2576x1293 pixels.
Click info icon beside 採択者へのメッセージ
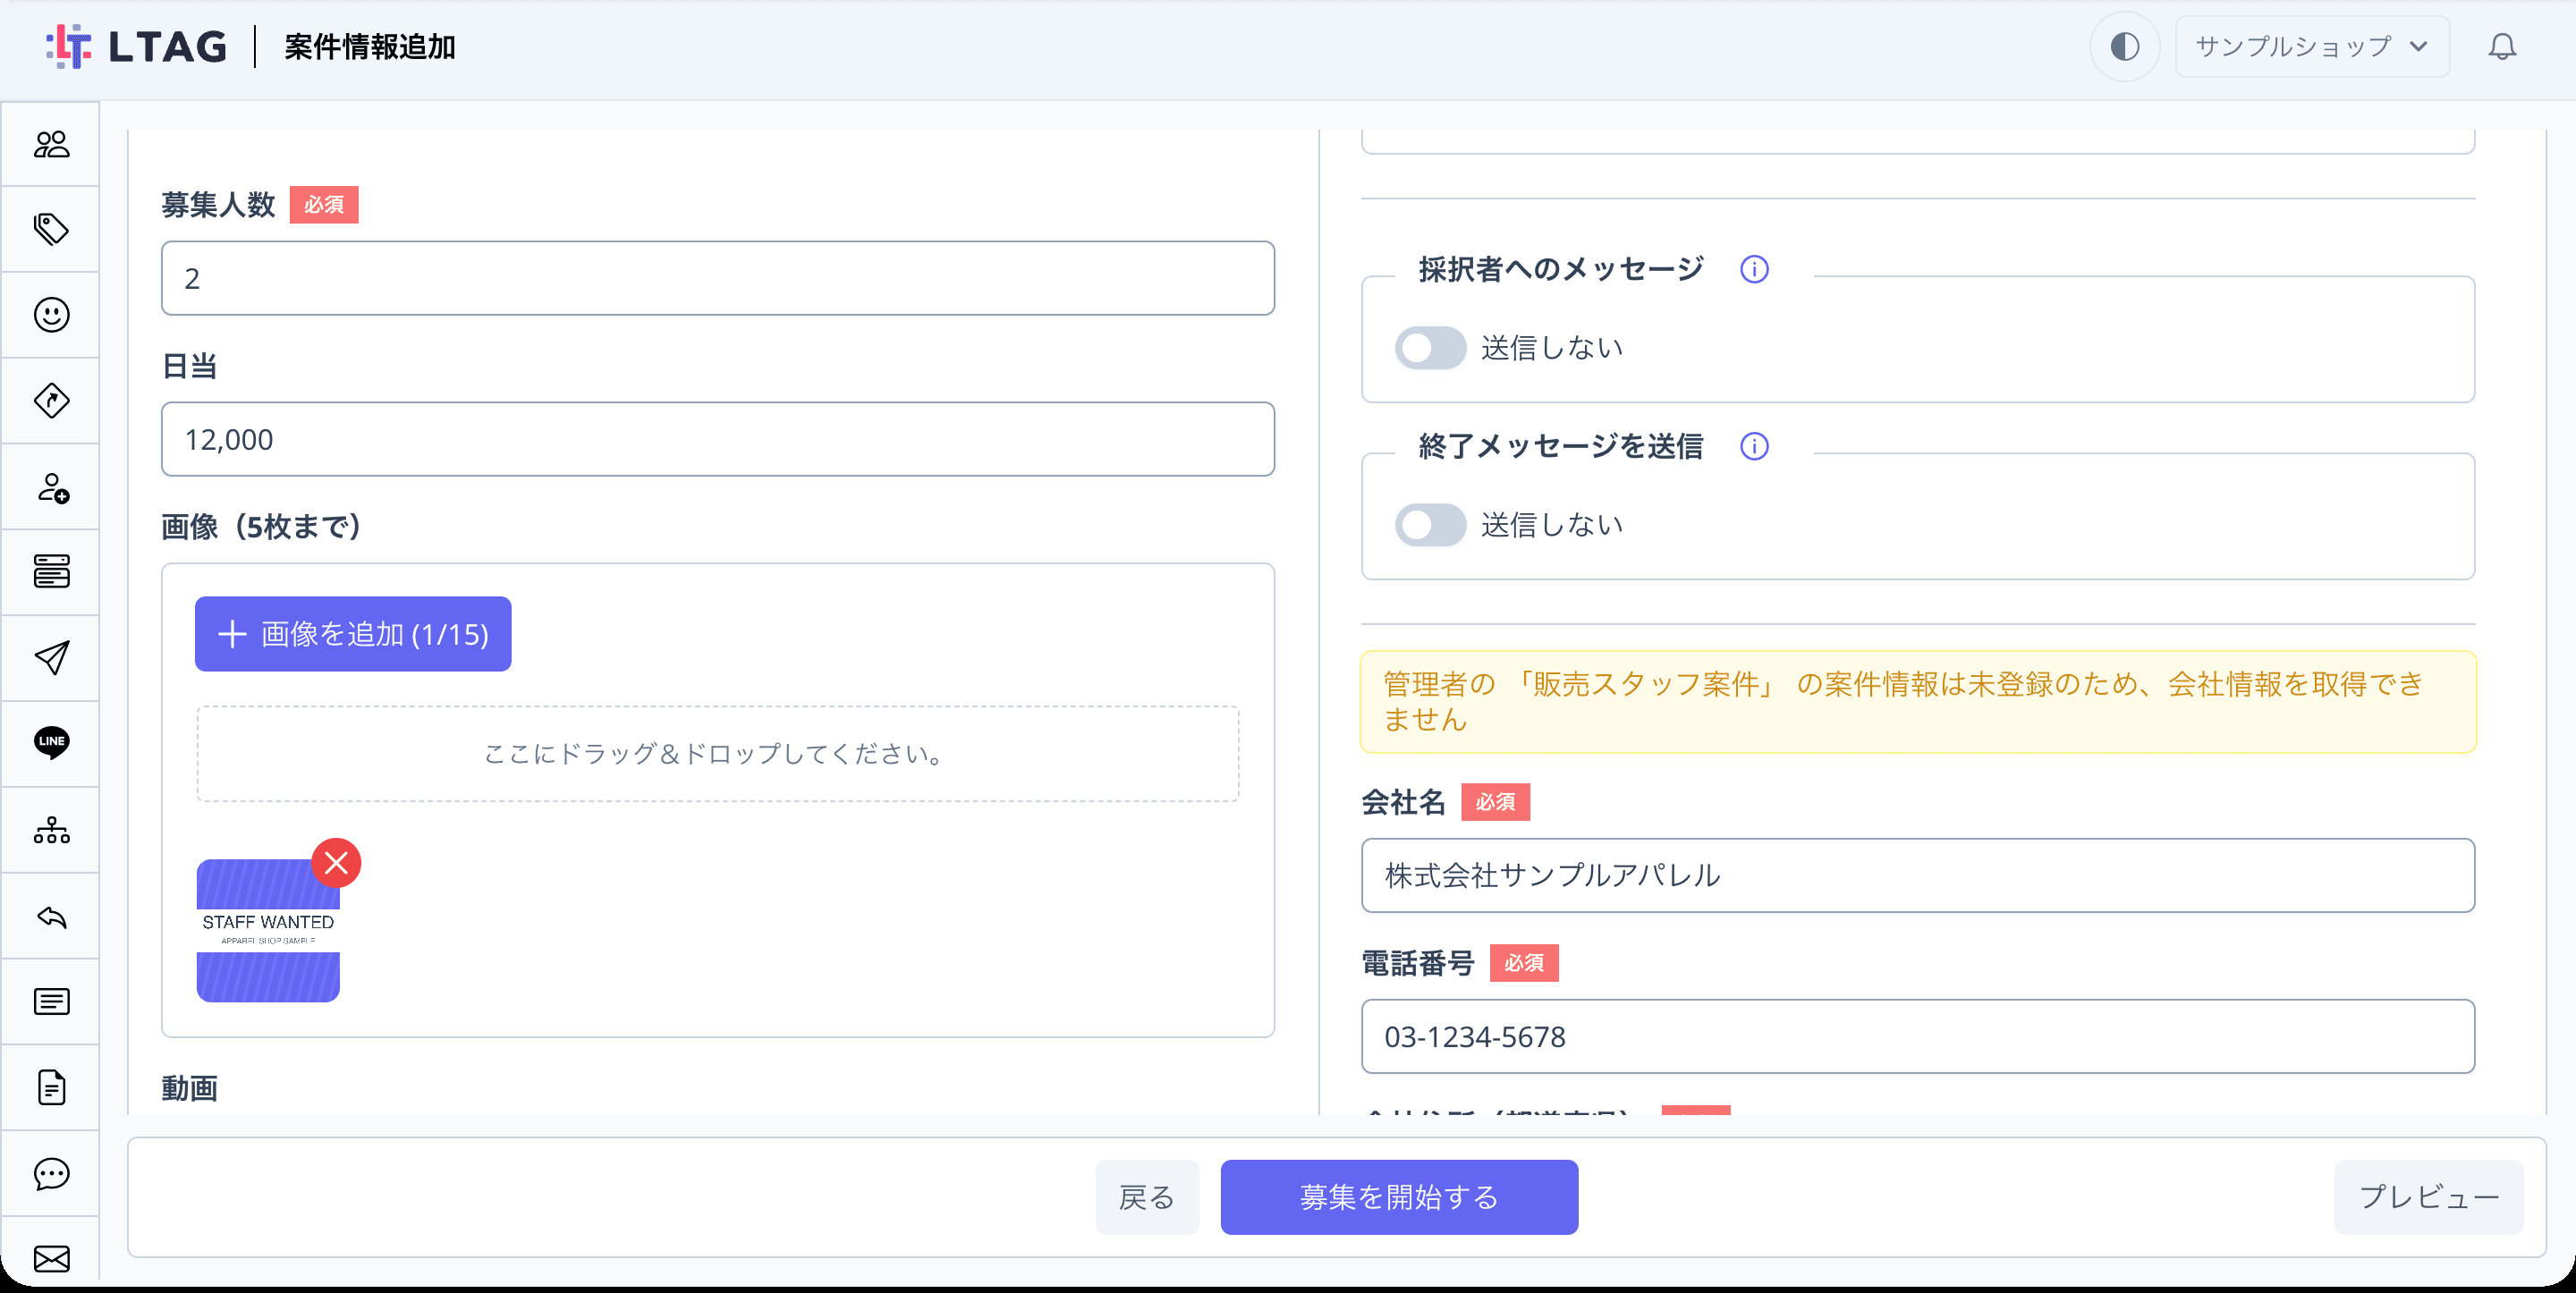[x=1754, y=269]
